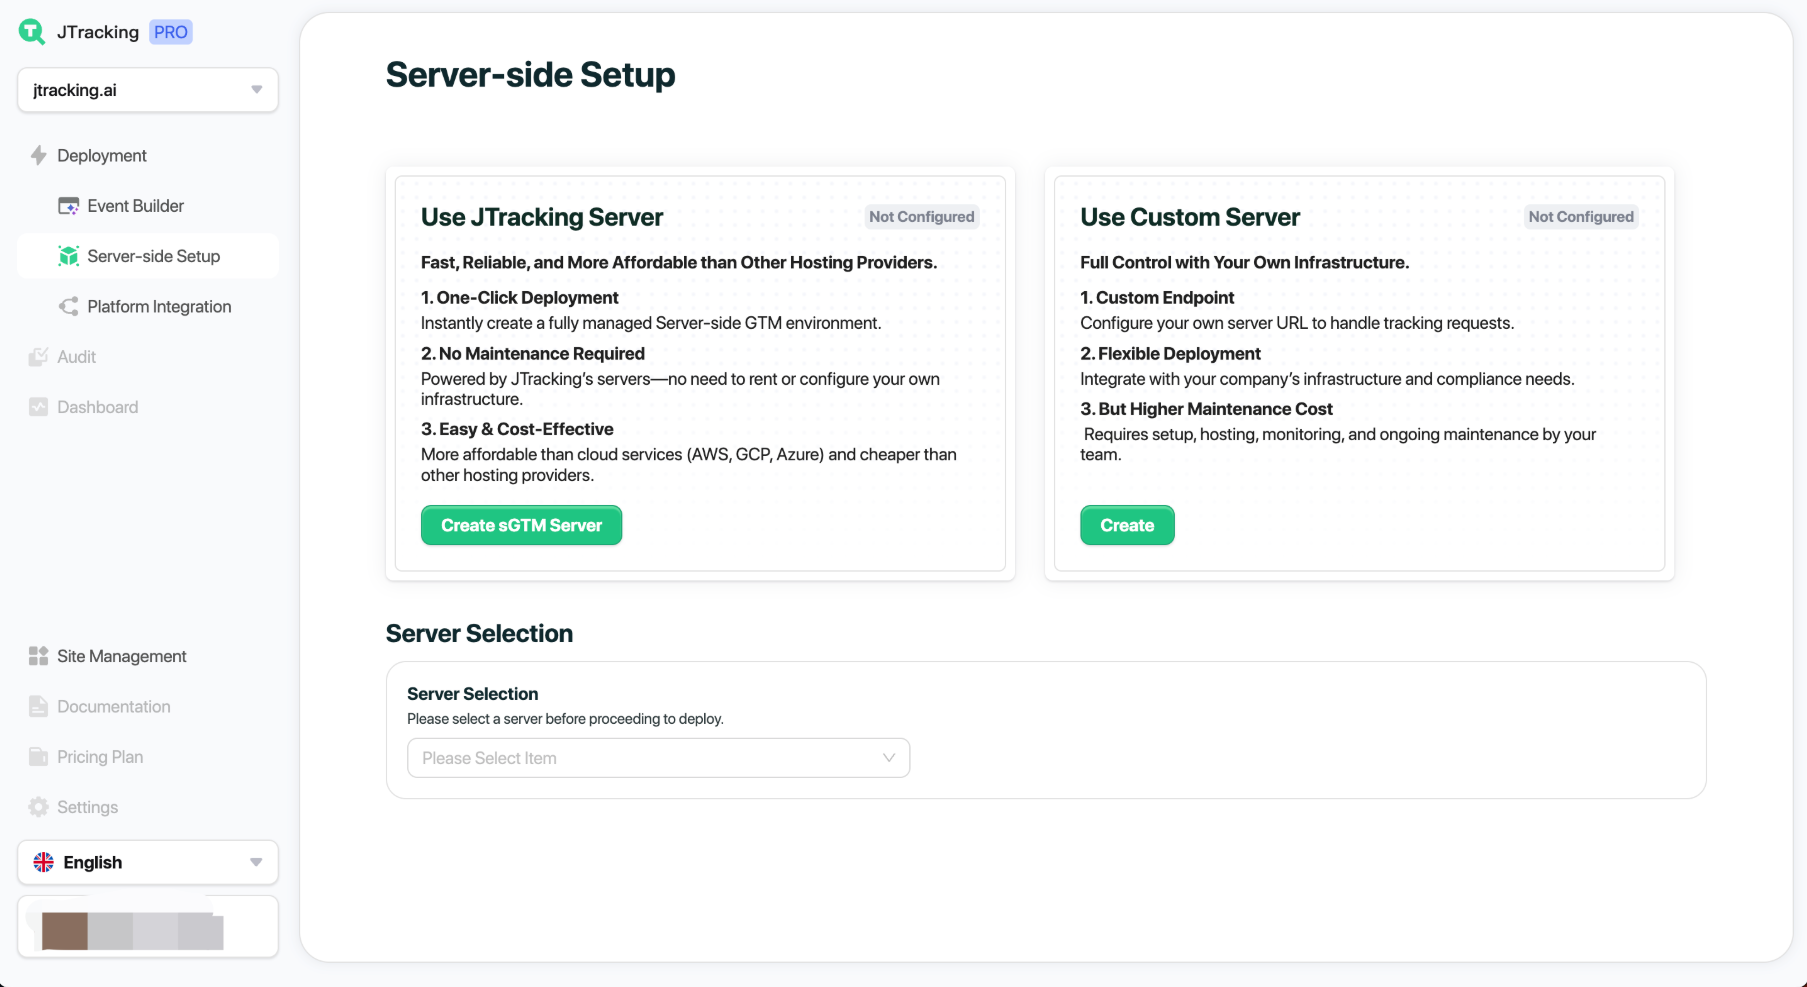Click the Server-side Setup cube icon
This screenshot has width=1807, height=987.
(69, 256)
